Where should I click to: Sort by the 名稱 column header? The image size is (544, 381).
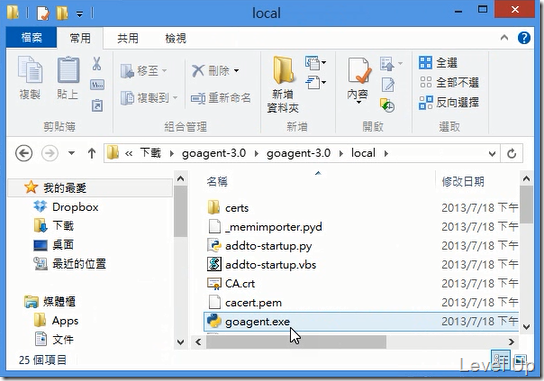(x=217, y=181)
